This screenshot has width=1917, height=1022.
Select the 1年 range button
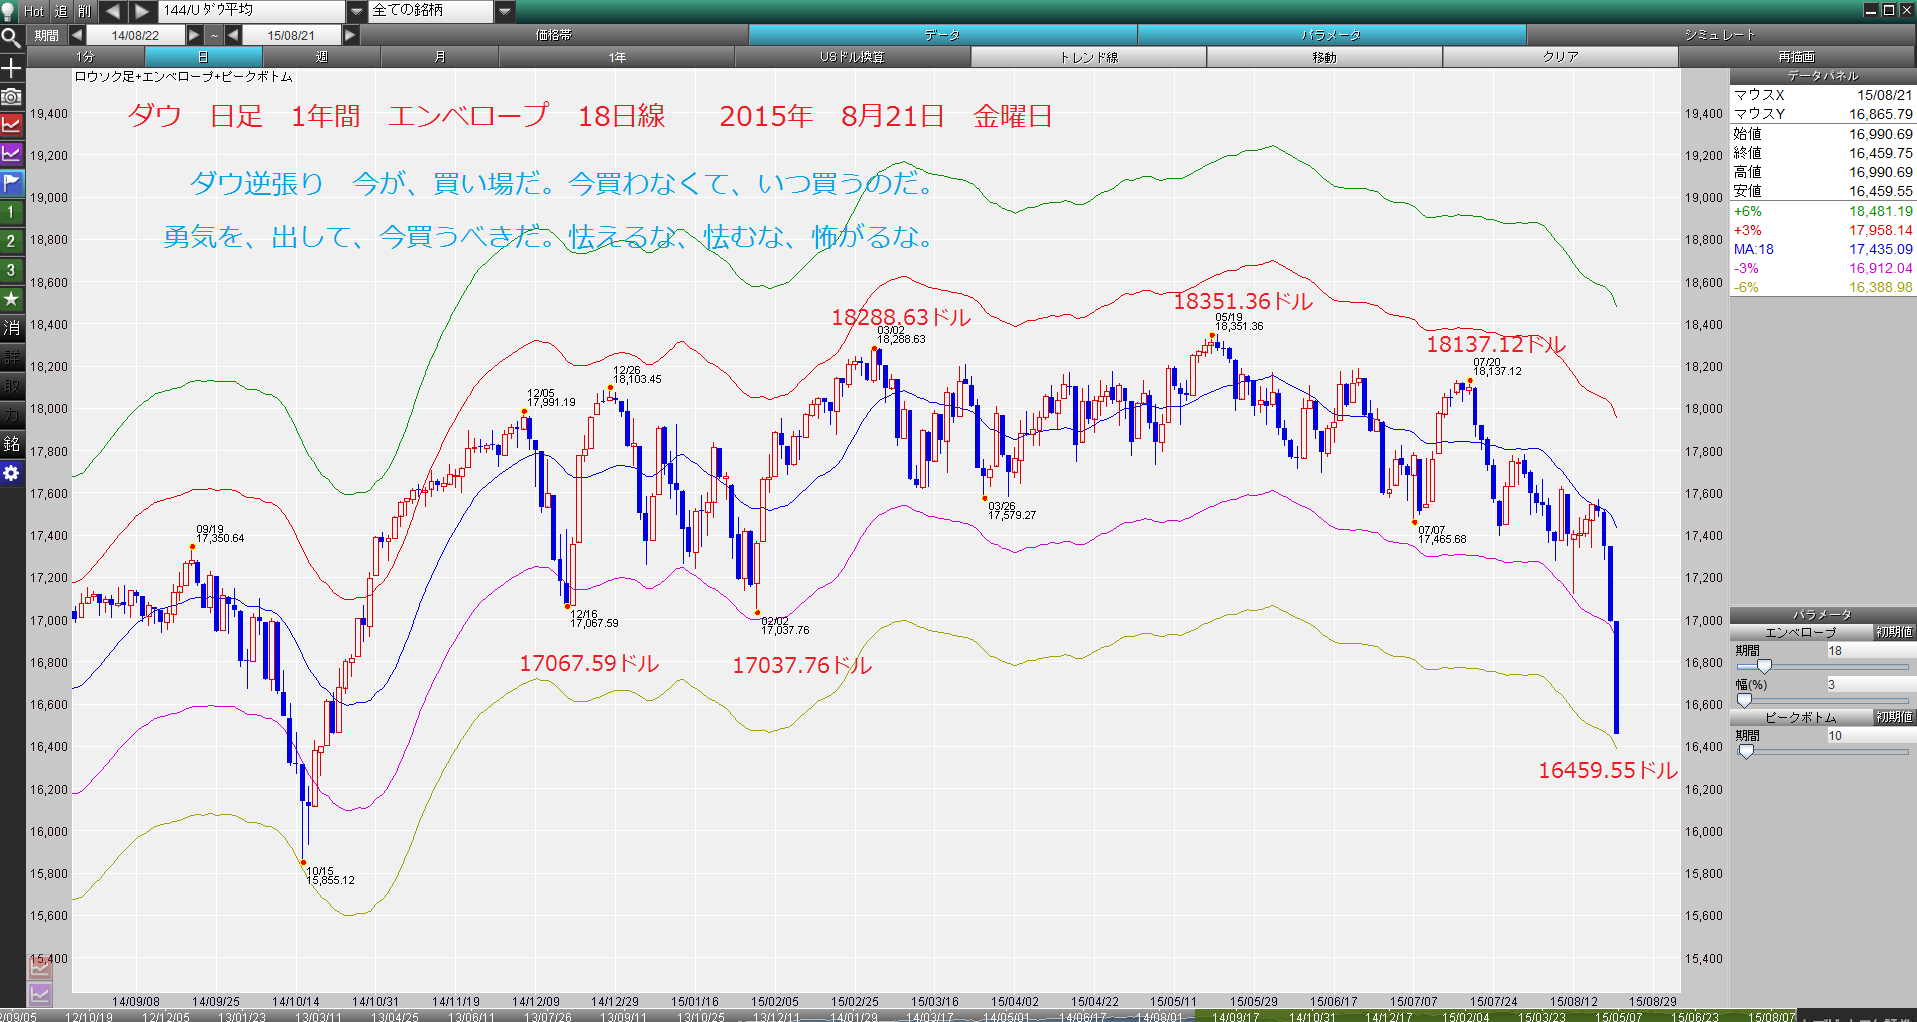click(x=617, y=57)
